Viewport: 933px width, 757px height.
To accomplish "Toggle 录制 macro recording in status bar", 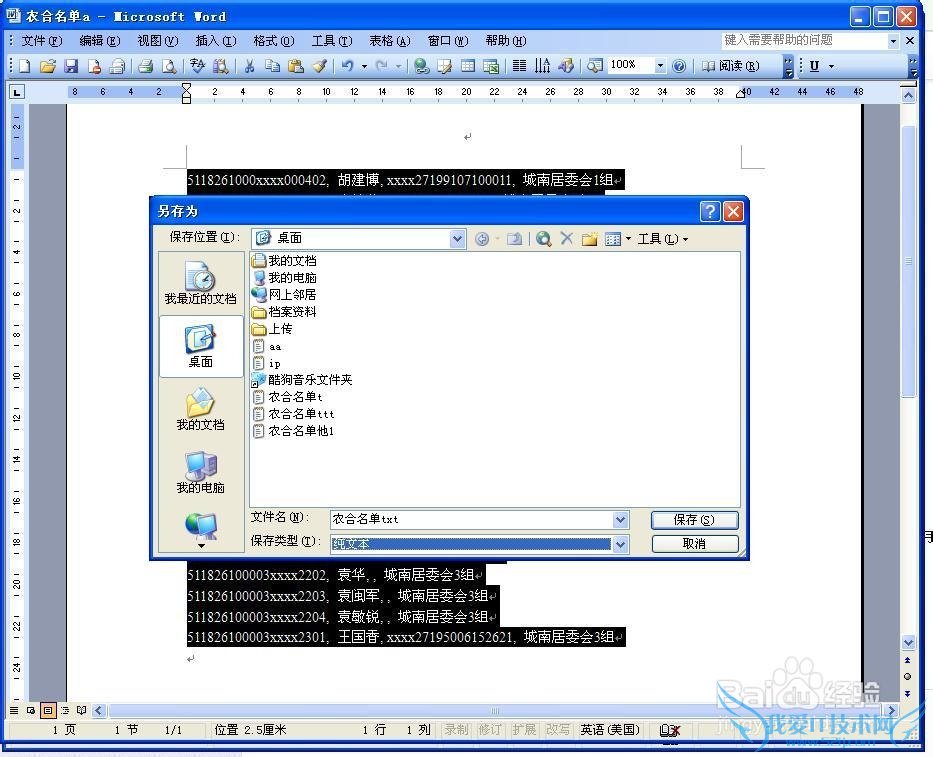I will pyautogui.click(x=456, y=729).
